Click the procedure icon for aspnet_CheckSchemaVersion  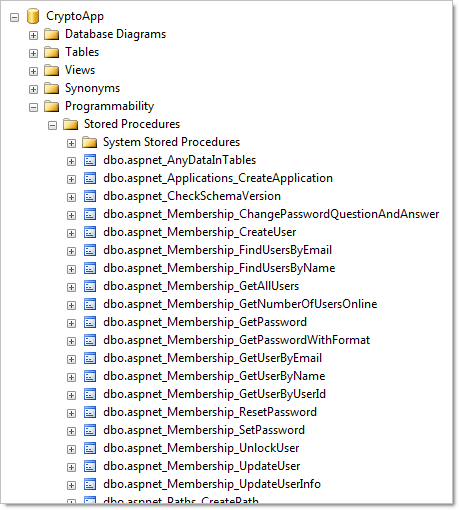90,196
